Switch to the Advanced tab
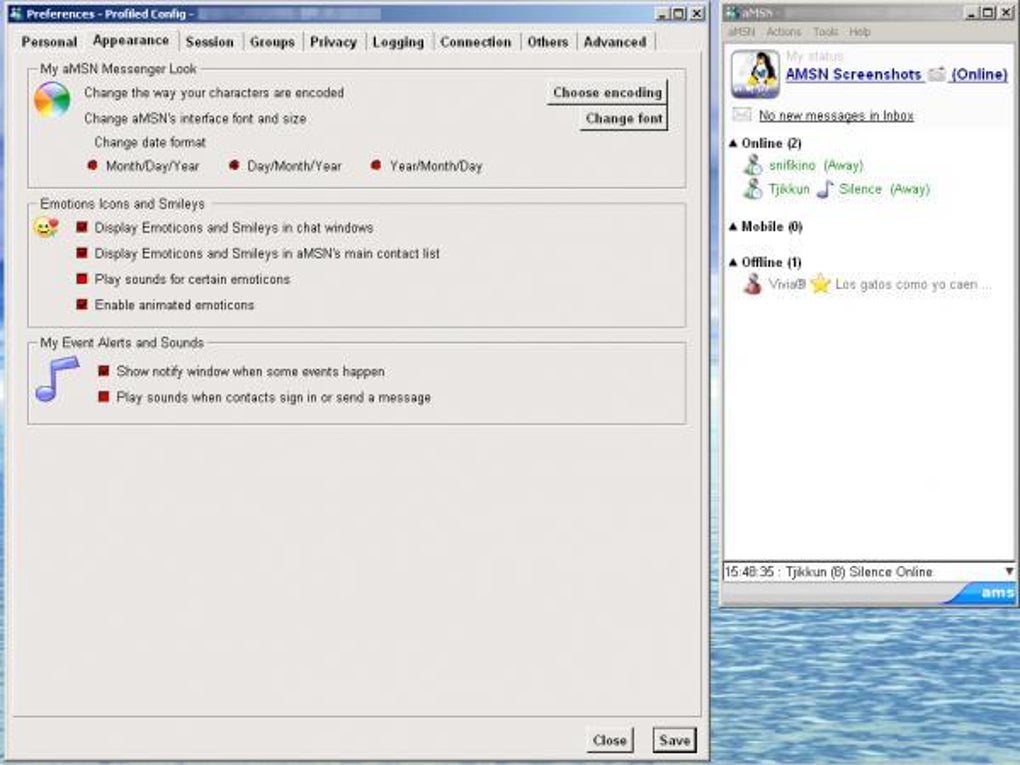The width and height of the screenshot is (1020, 765). (x=615, y=42)
